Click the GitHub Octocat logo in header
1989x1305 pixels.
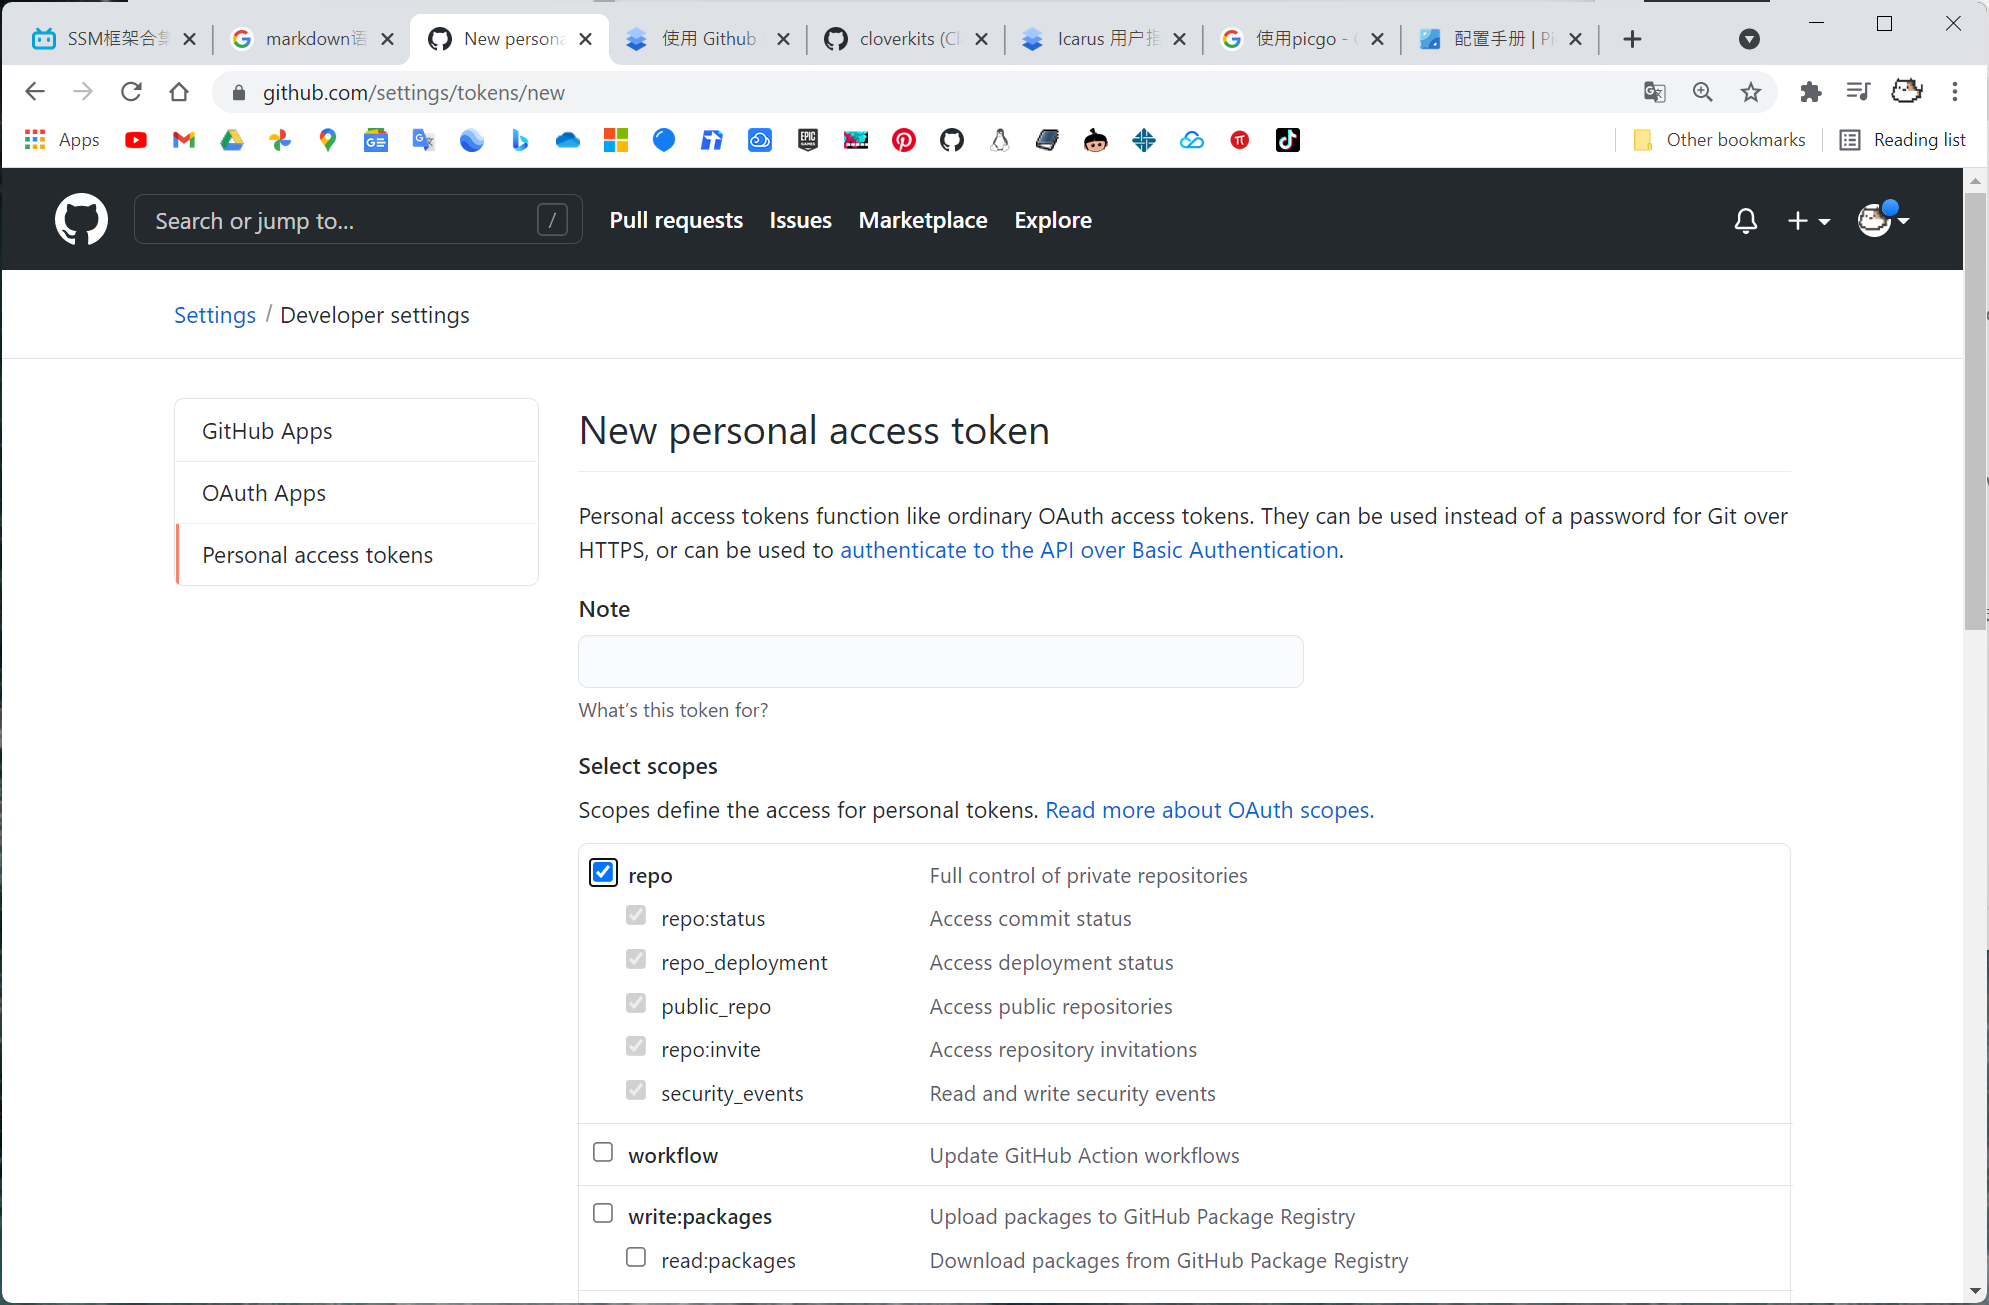click(x=81, y=219)
